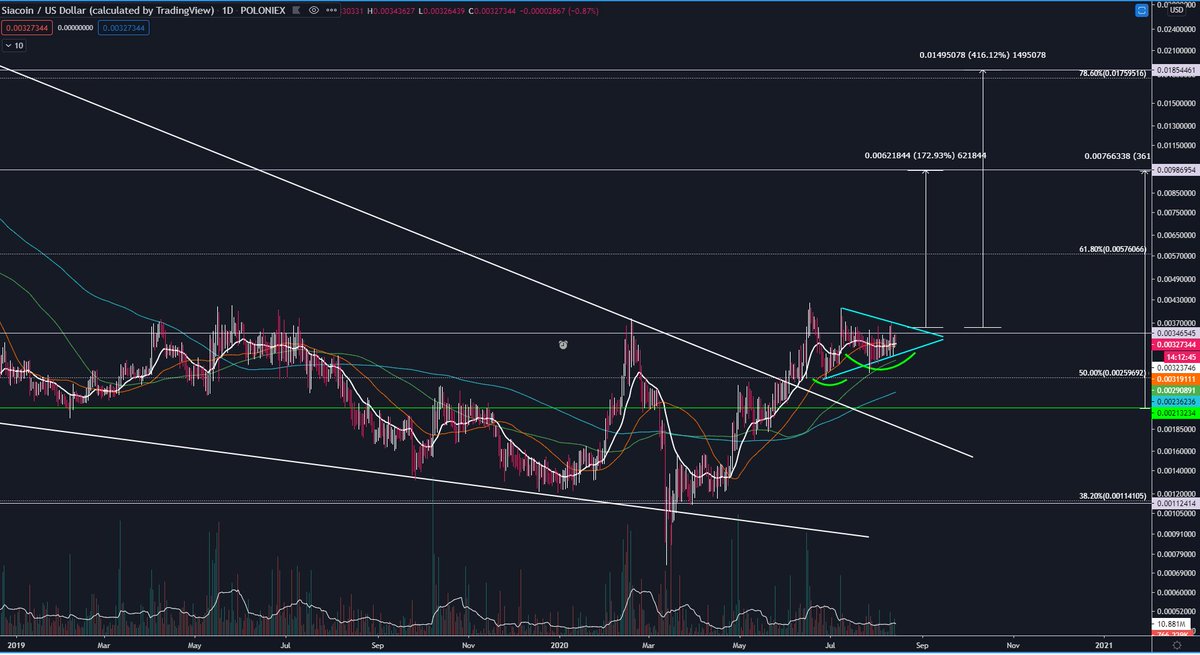Click the 2020 label on time axis

558,647
